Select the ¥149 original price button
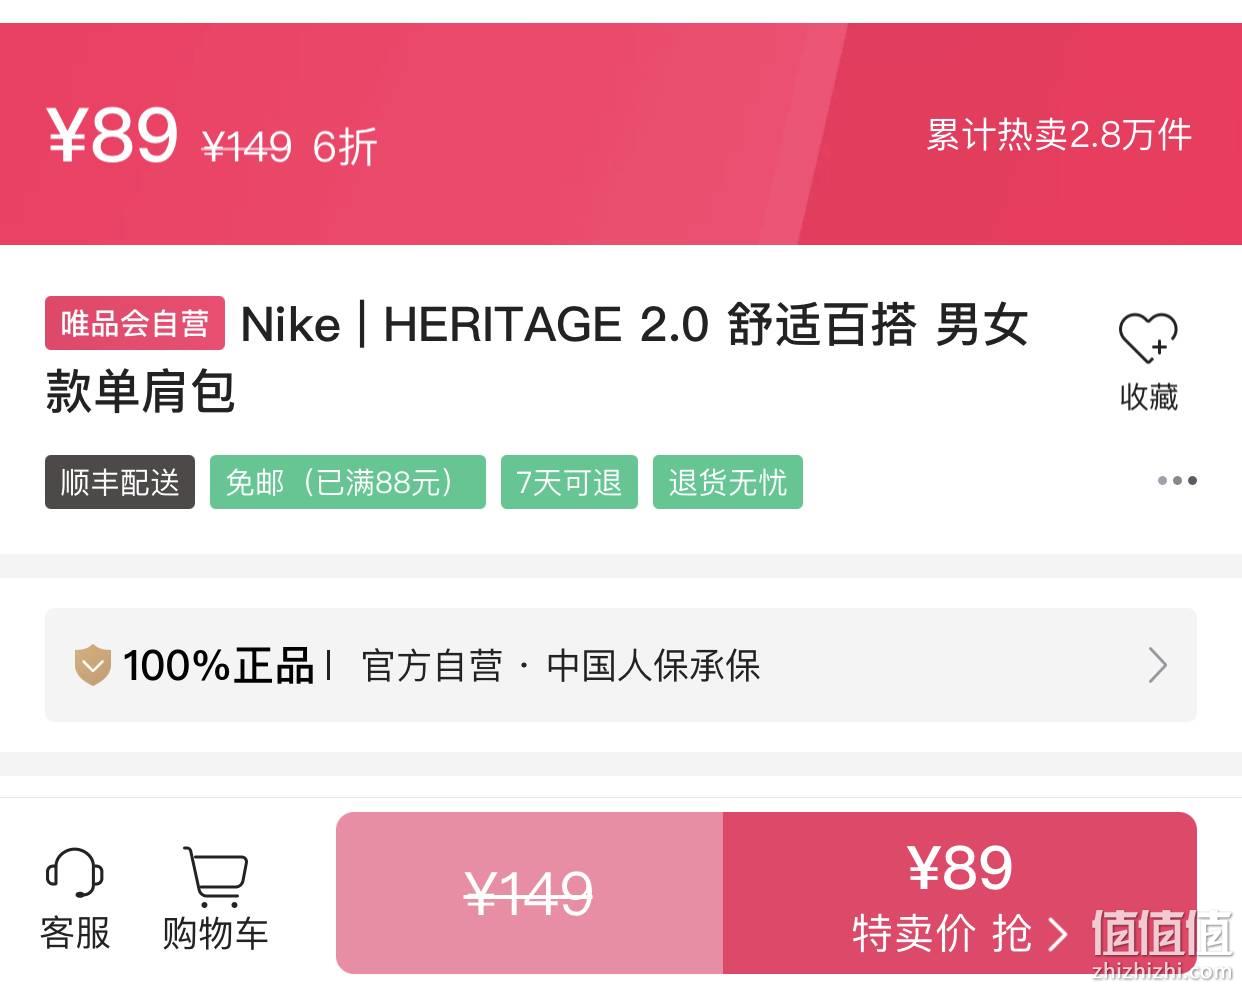The height and width of the screenshot is (989, 1242). tap(529, 893)
